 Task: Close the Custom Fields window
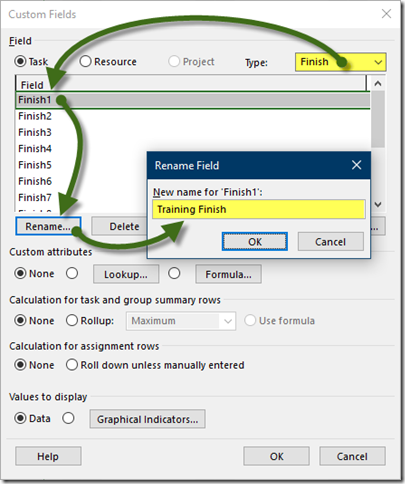click(386, 14)
